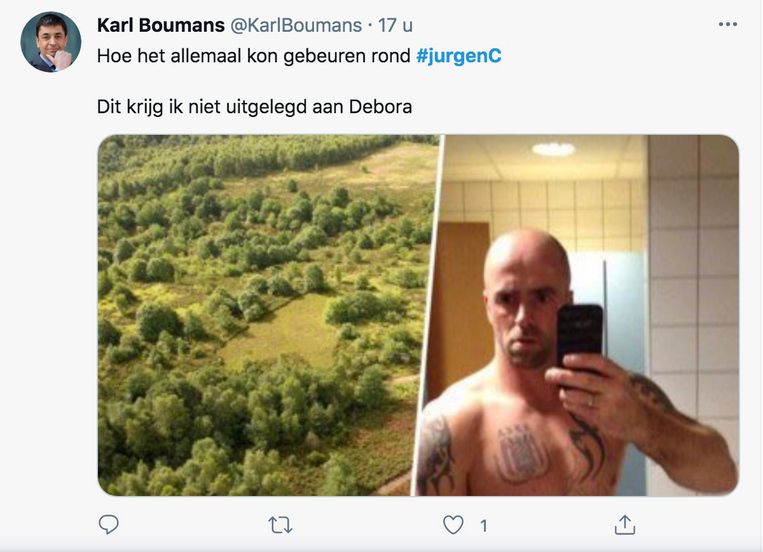Click the chest tattoo in the selfie photo

coord(521,454)
